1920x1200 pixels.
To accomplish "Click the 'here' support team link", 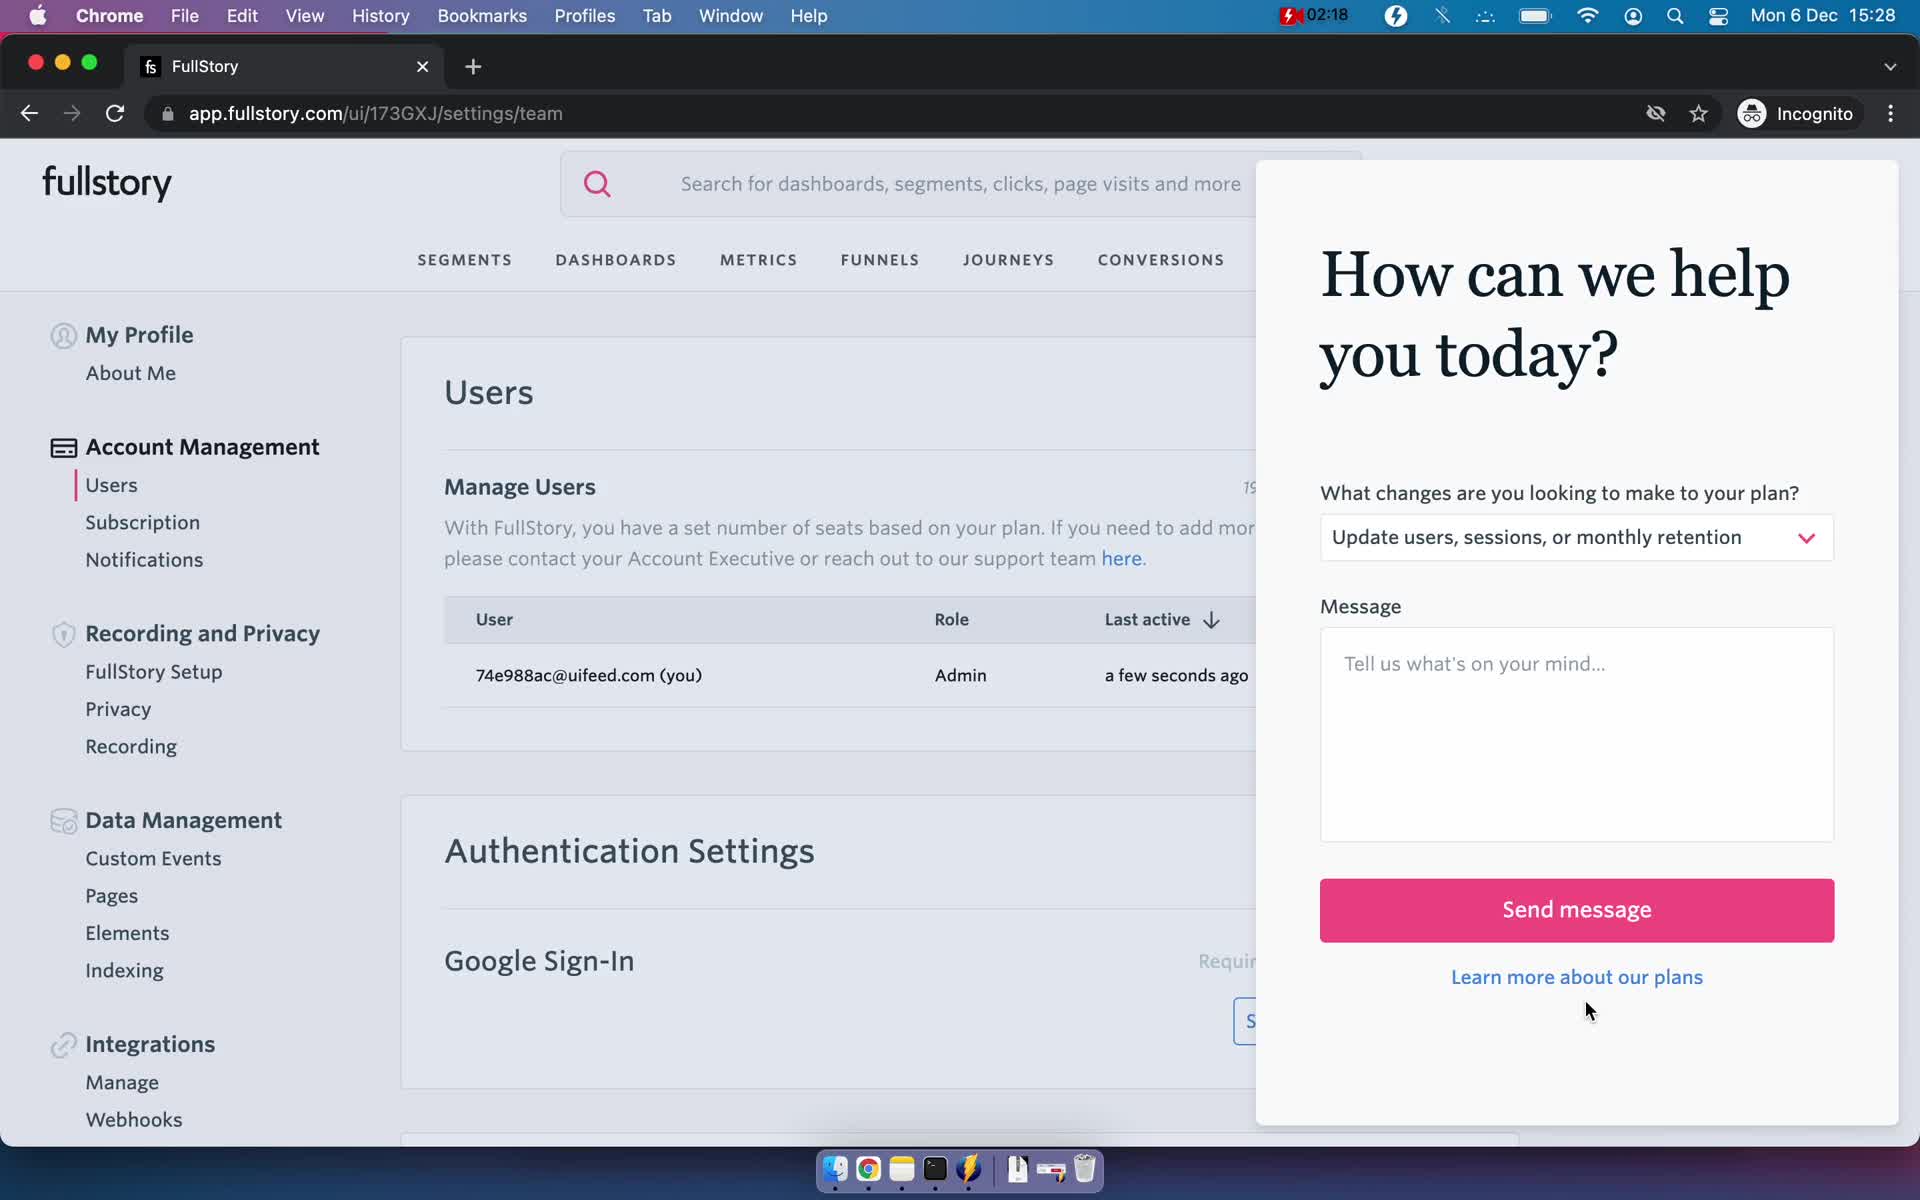I will click(1121, 559).
